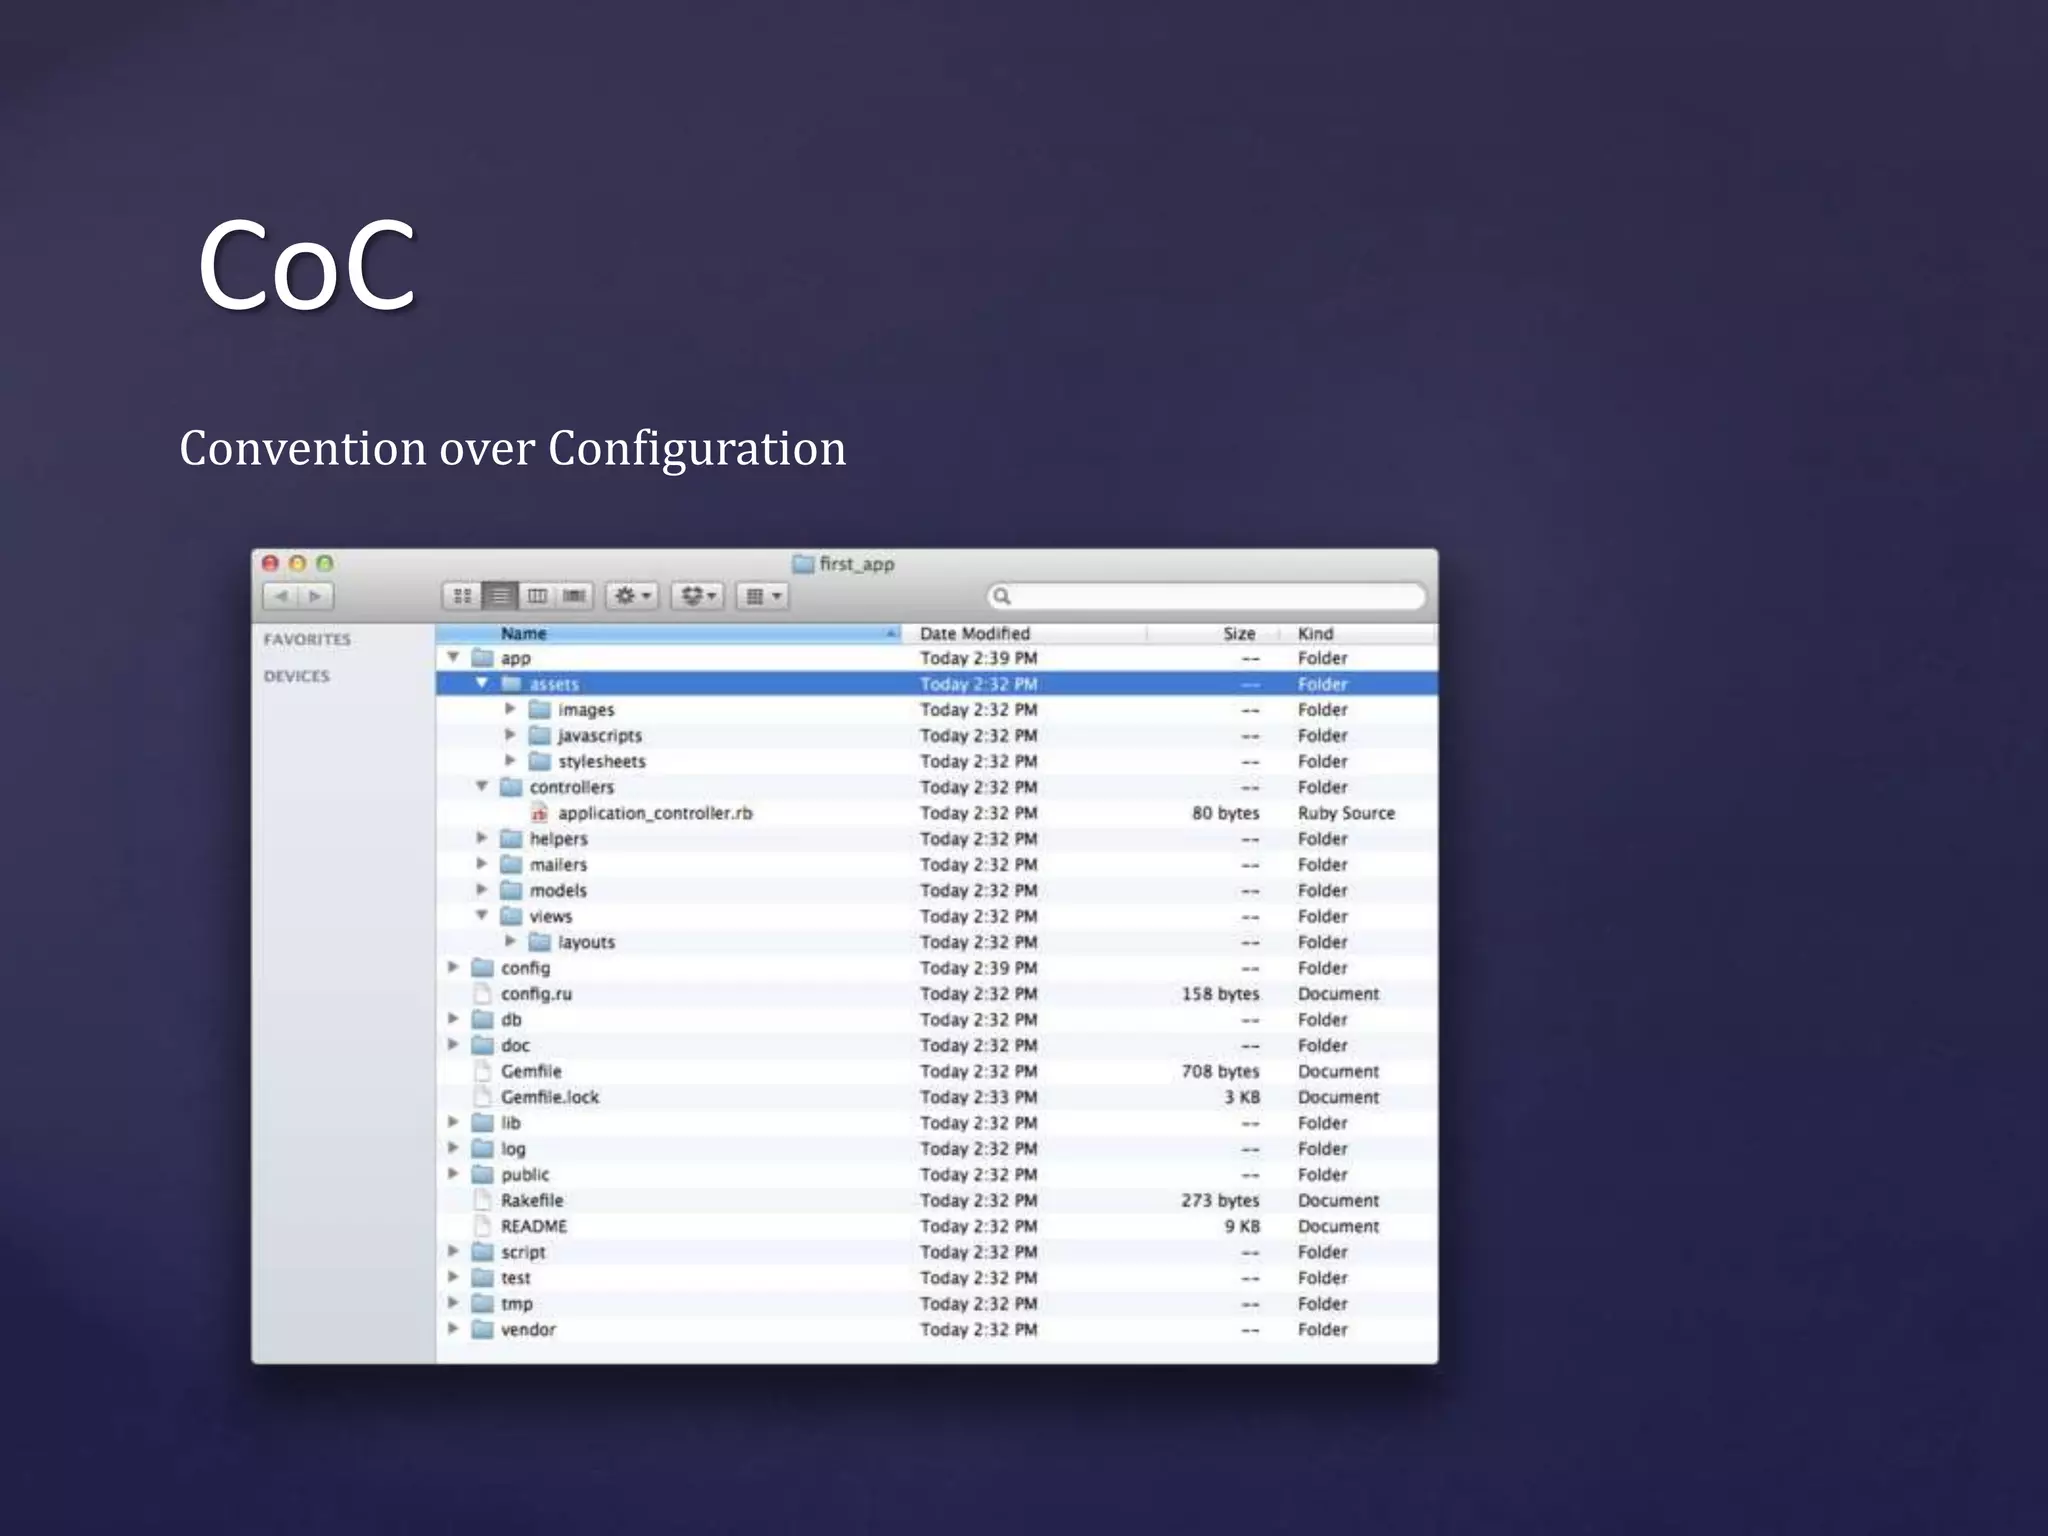Screen dimensions: 2048x1536
Task: Click the mailers folder icon
Action: click(x=511, y=864)
